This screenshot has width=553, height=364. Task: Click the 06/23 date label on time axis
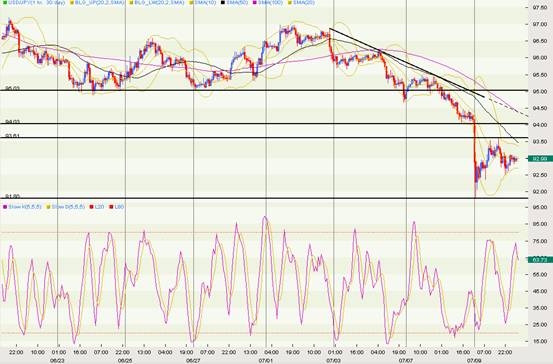(x=57, y=360)
